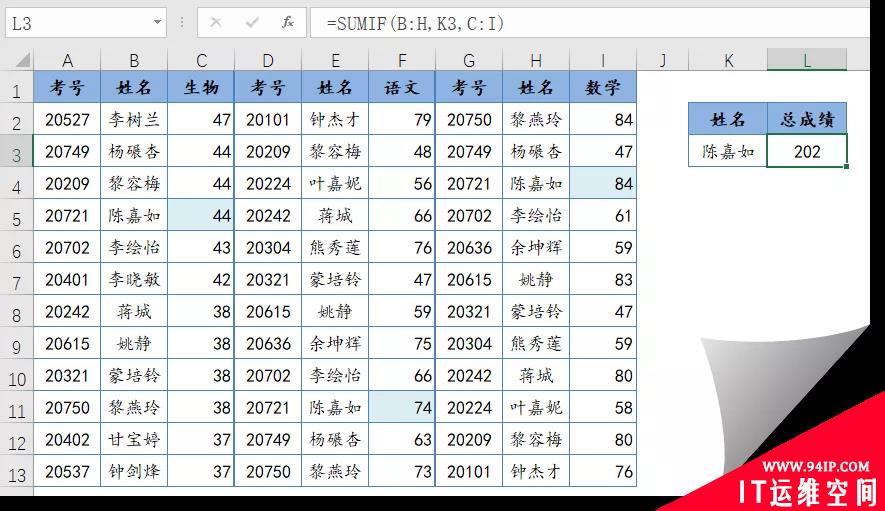The image size is (885, 511).
Task: Click score 79 in column F
Action: [x=402, y=119]
